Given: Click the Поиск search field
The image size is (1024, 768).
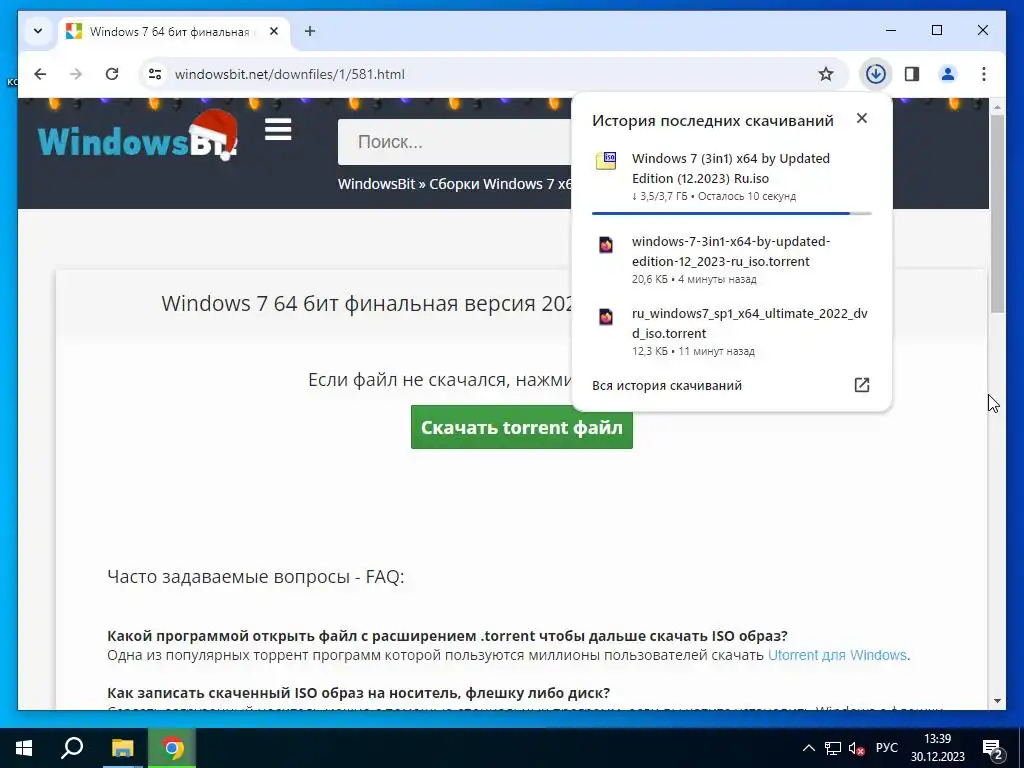Looking at the screenshot, I should click(455, 142).
